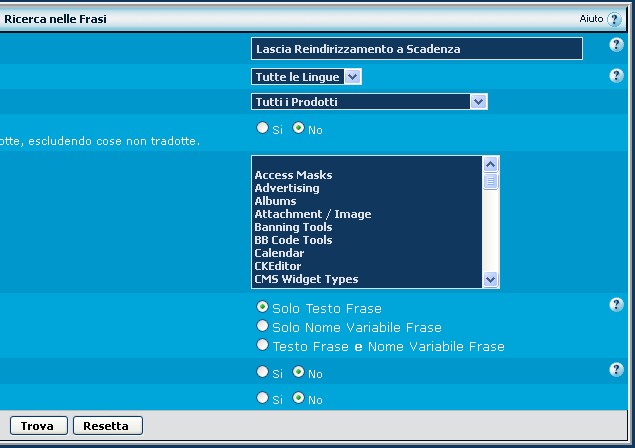Click the search text input field
635x448 pixels.
pyautogui.click(x=416, y=48)
